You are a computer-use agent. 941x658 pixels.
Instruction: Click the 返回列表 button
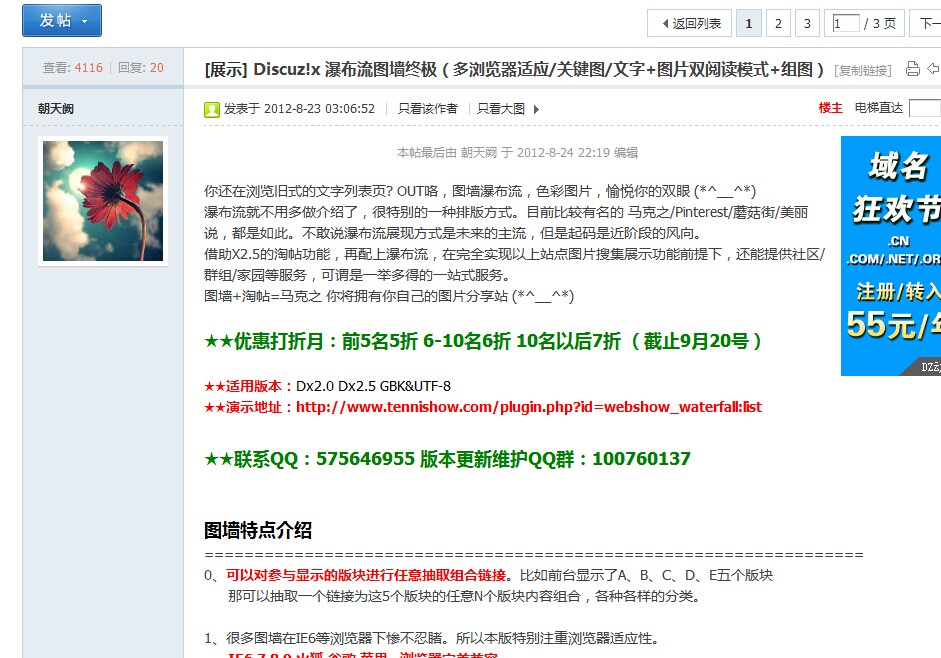(698, 22)
